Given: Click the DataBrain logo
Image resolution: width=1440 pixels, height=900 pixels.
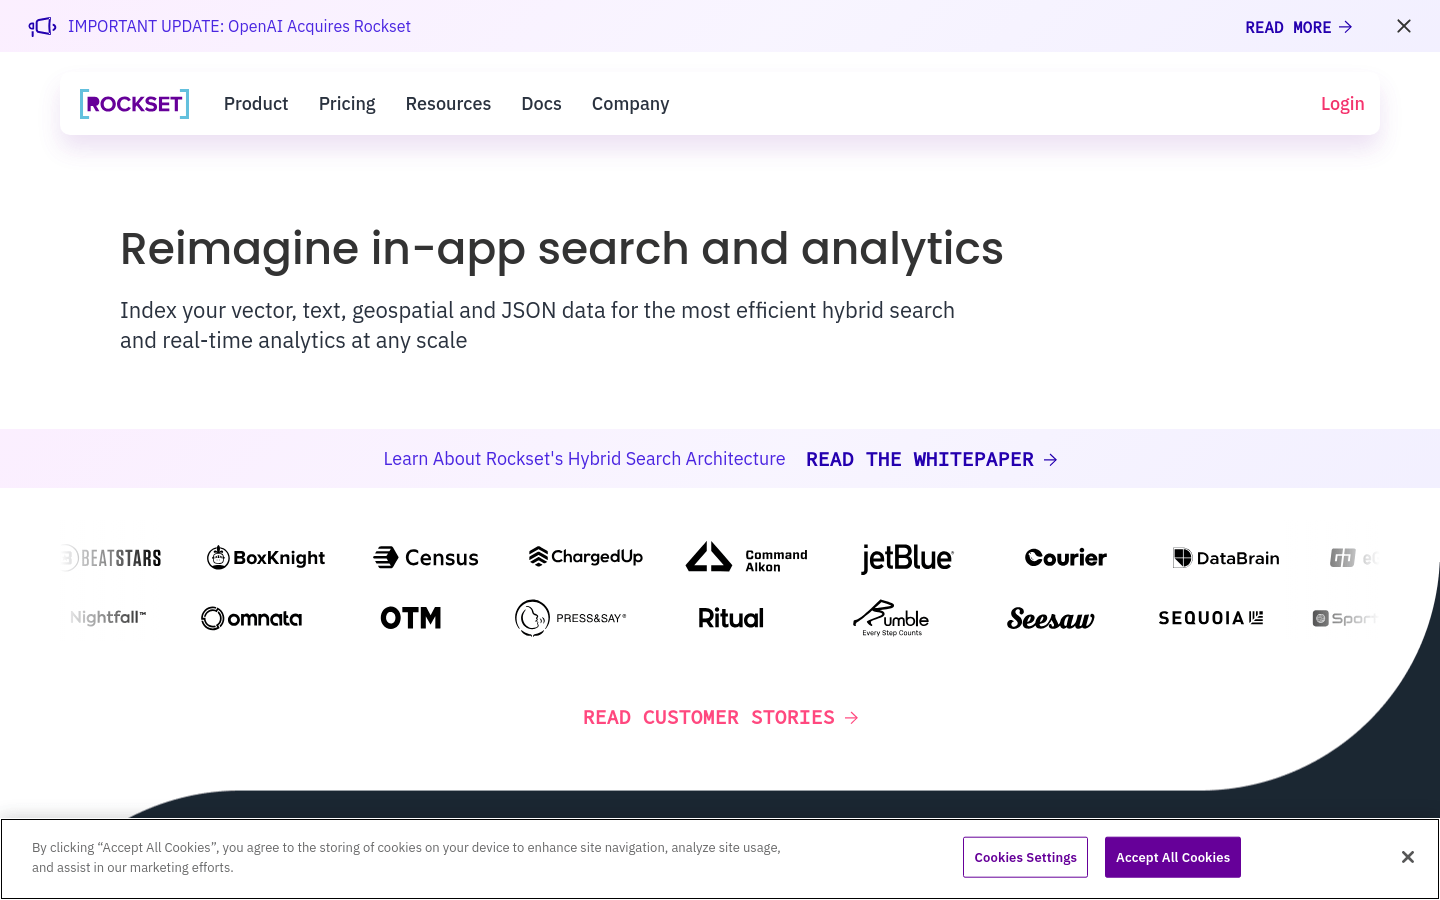Looking at the screenshot, I should (1226, 558).
